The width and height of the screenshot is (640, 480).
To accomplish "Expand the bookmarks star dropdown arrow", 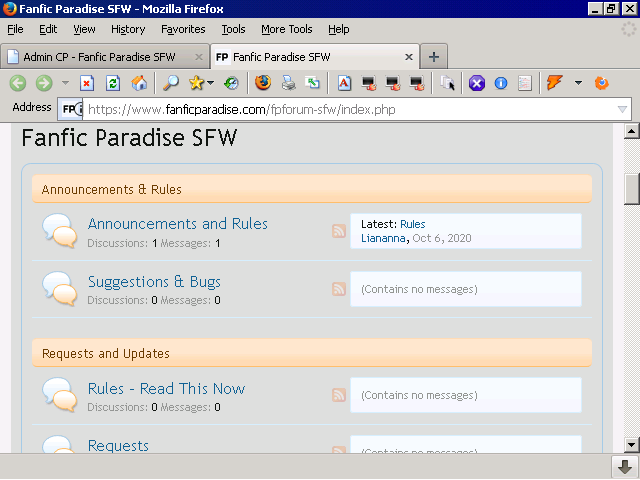I will [210, 83].
